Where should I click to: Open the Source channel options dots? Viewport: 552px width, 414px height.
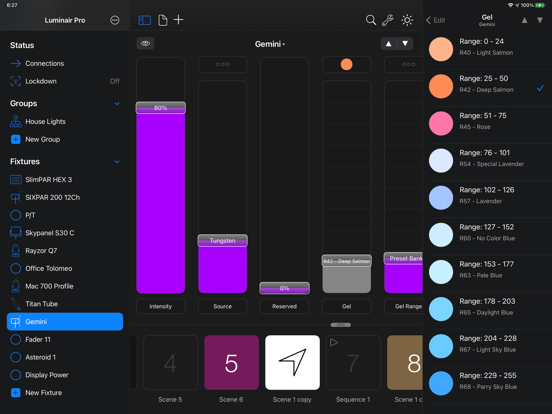click(x=222, y=64)
